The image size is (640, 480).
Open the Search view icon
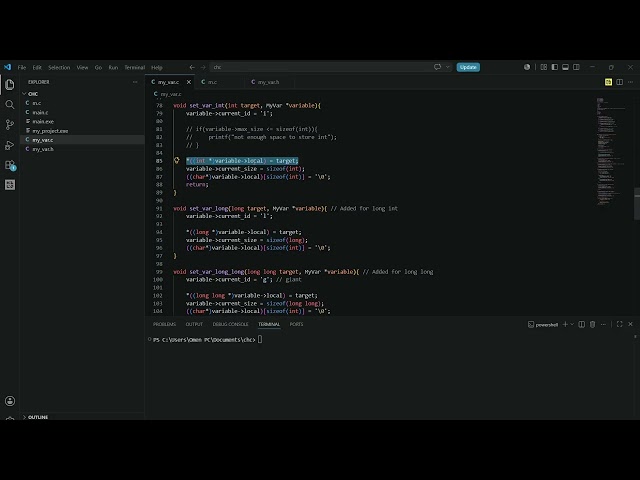(x=10, y=104)
